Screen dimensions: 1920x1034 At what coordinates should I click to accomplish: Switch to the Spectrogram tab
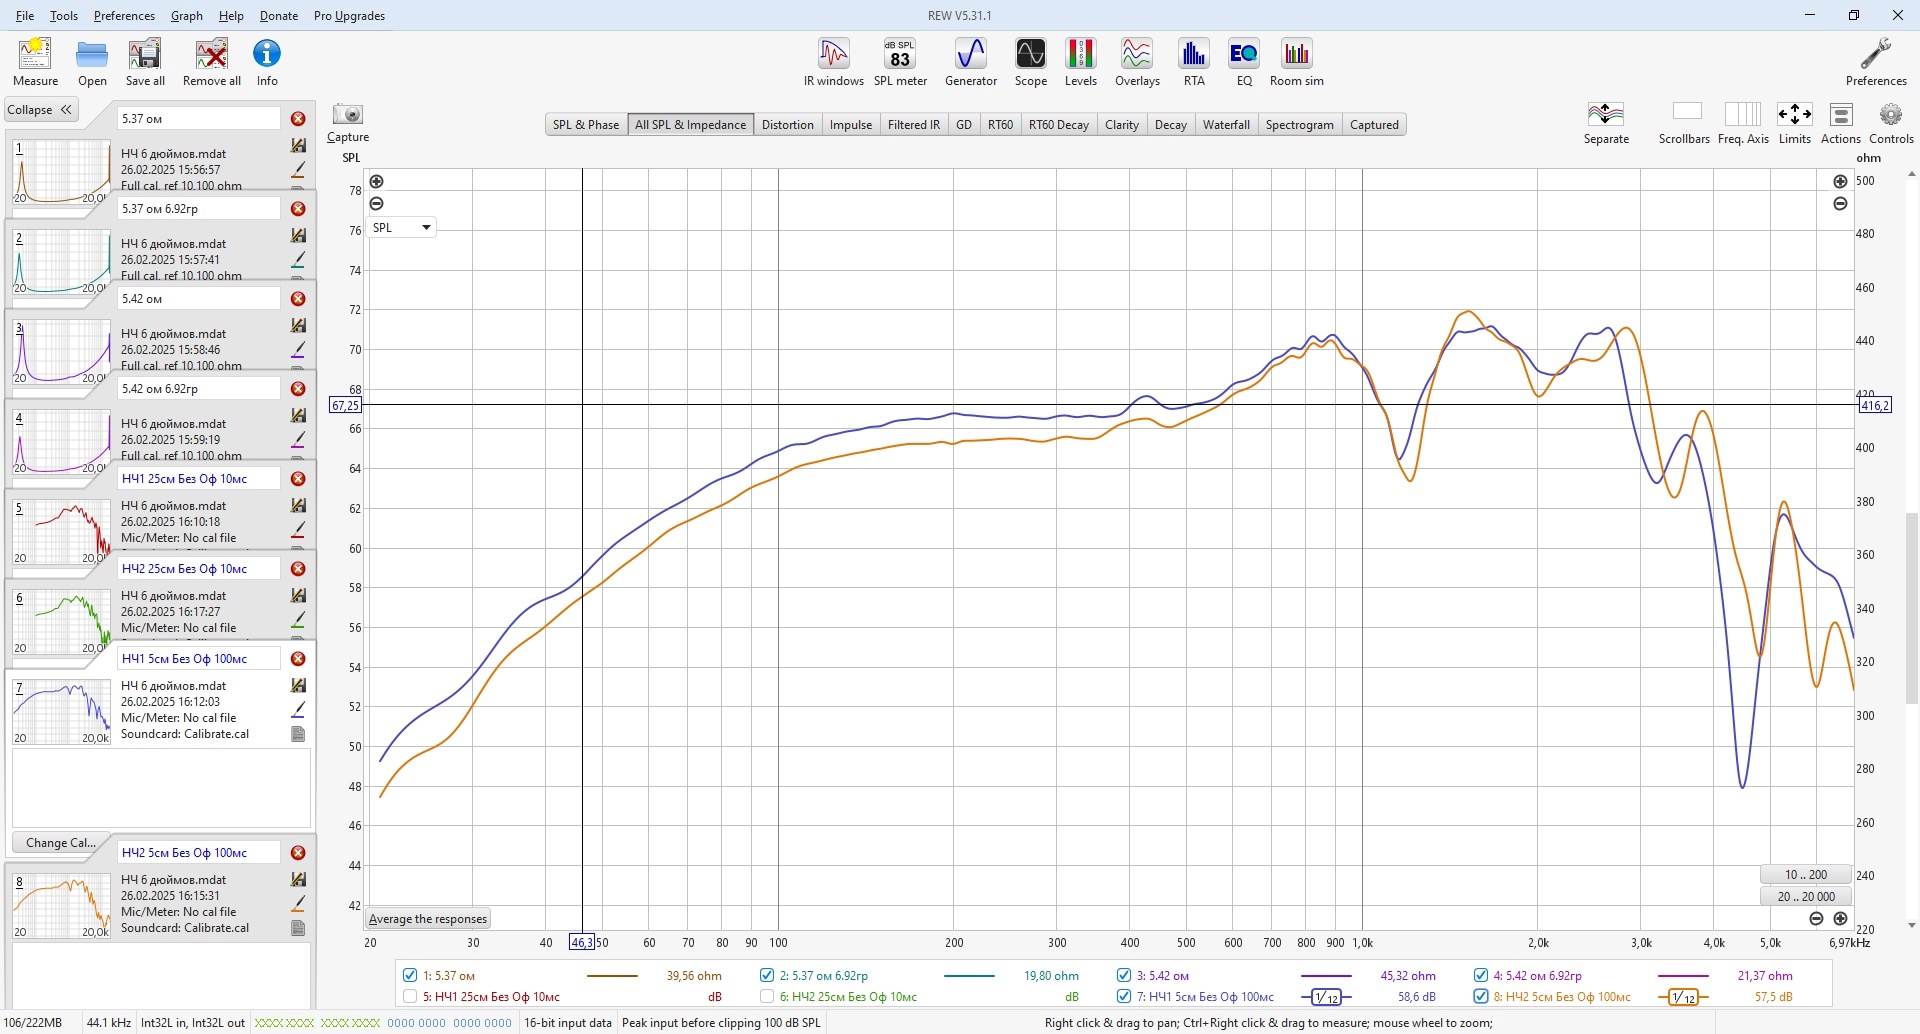point(1299,125)
